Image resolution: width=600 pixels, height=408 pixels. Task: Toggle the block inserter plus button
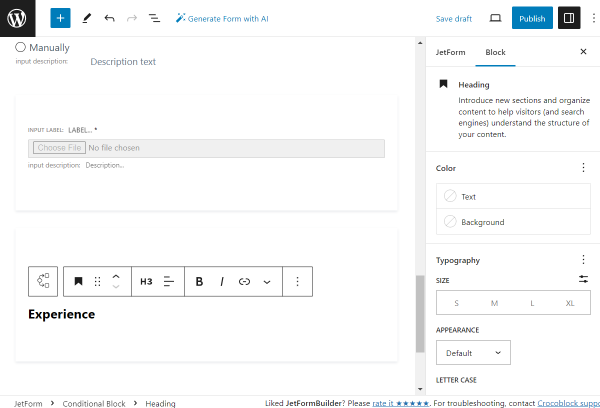tap(60, 18)
